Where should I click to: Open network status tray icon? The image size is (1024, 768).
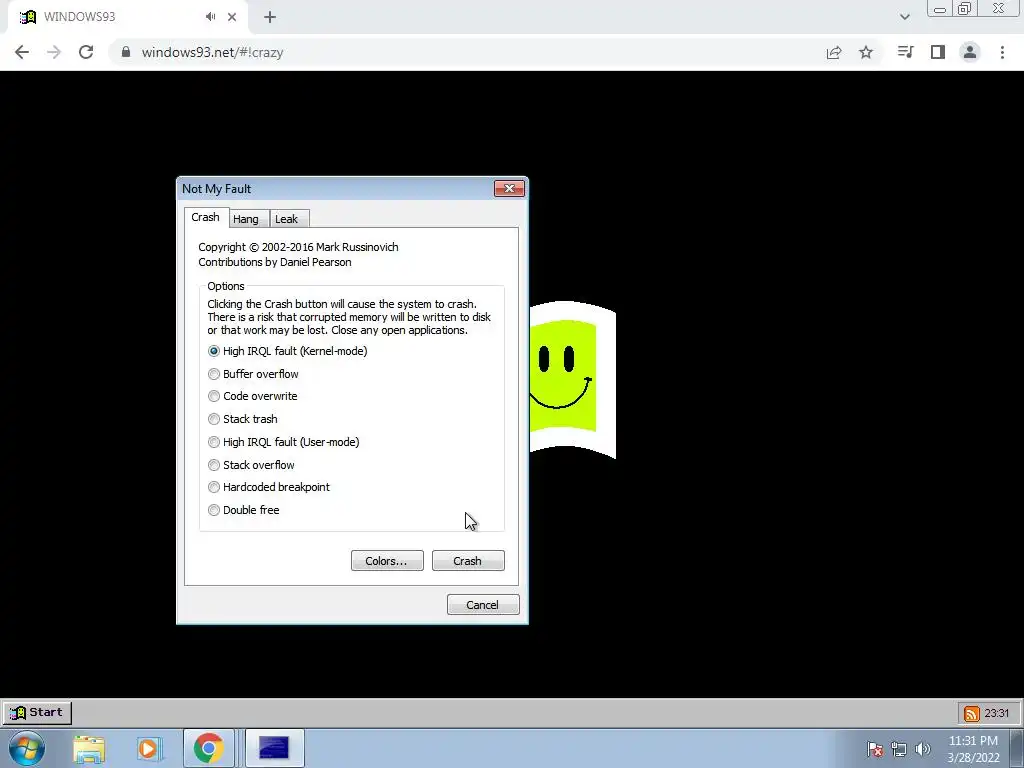click(x=899, y=749)
